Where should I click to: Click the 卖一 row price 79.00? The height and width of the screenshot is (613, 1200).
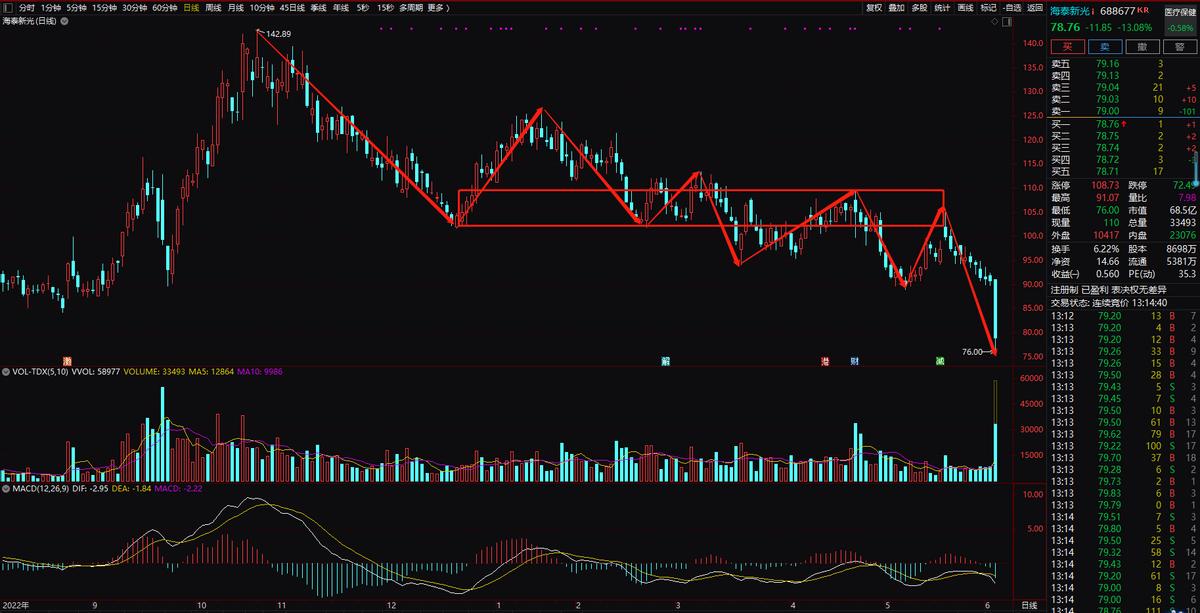click(1107, 111)
